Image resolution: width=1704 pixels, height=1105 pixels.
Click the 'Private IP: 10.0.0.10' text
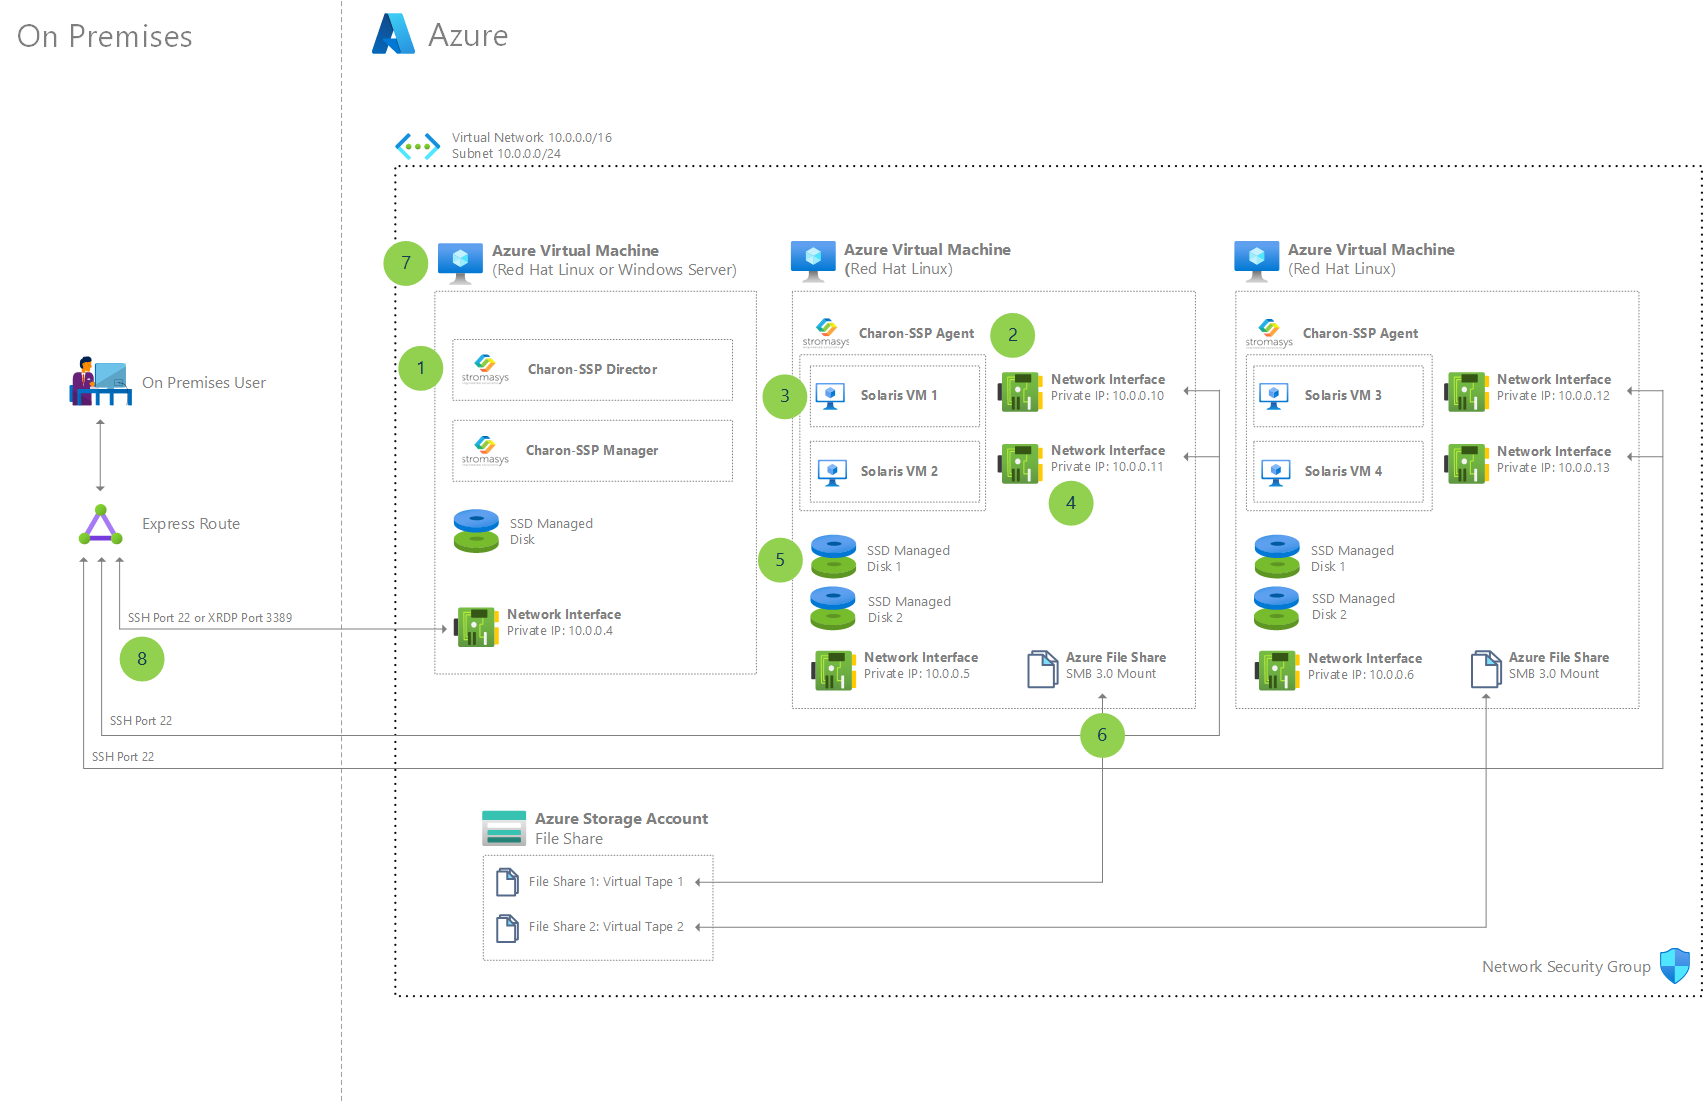coord(1107,396)
